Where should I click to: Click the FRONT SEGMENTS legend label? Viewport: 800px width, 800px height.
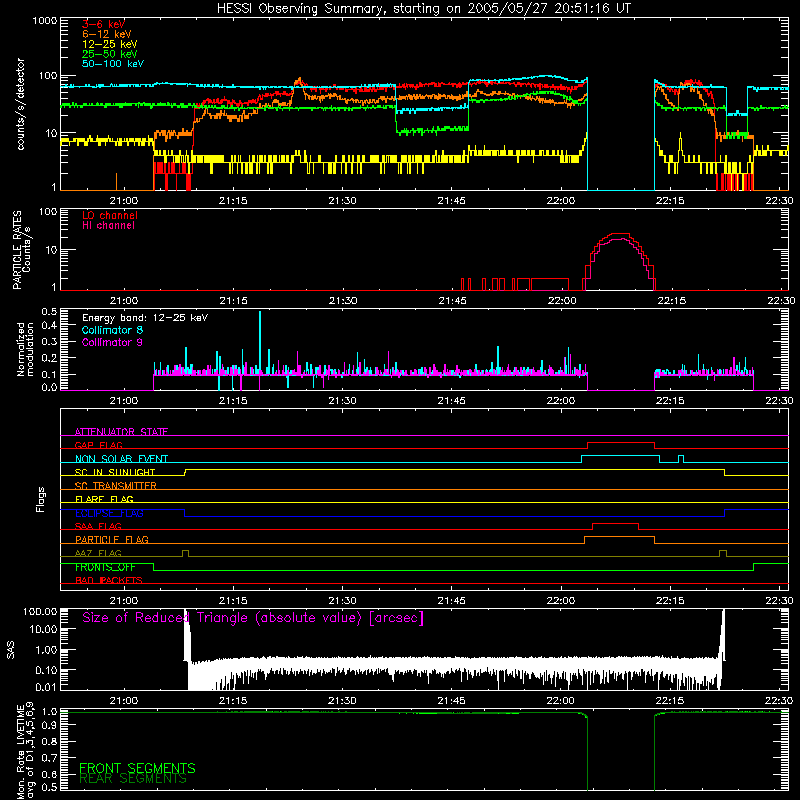(x=137, y=768)
